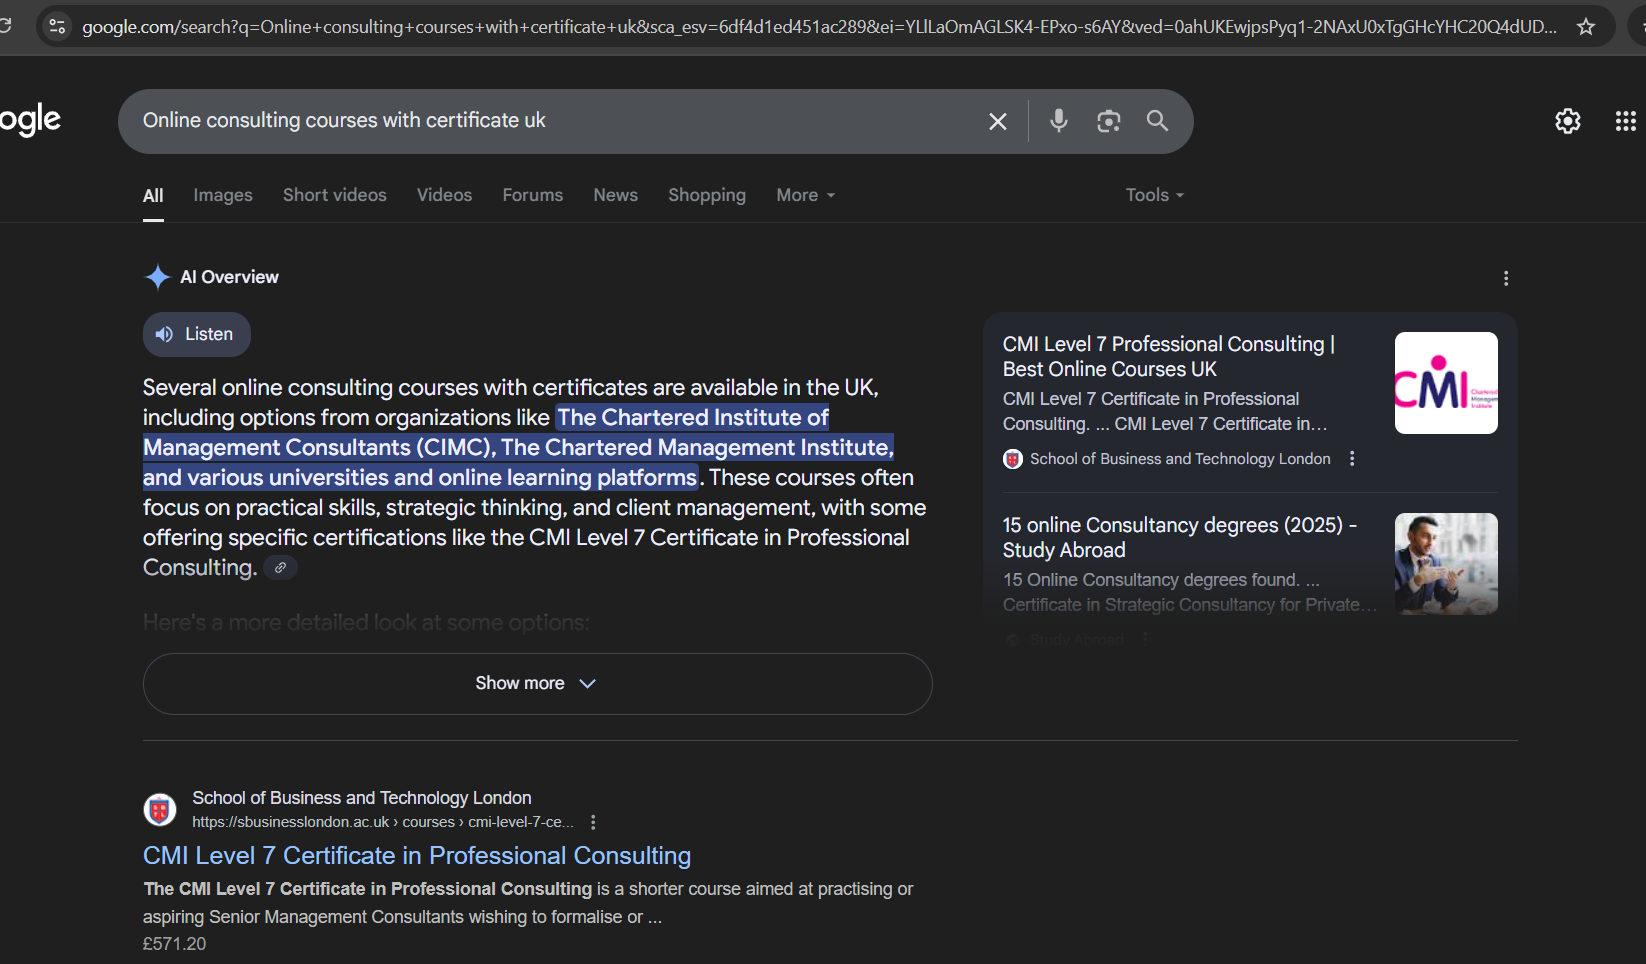Open the Tools dropdown menu
This screenshot has width=1646, height=964.
pos(1154,195)
